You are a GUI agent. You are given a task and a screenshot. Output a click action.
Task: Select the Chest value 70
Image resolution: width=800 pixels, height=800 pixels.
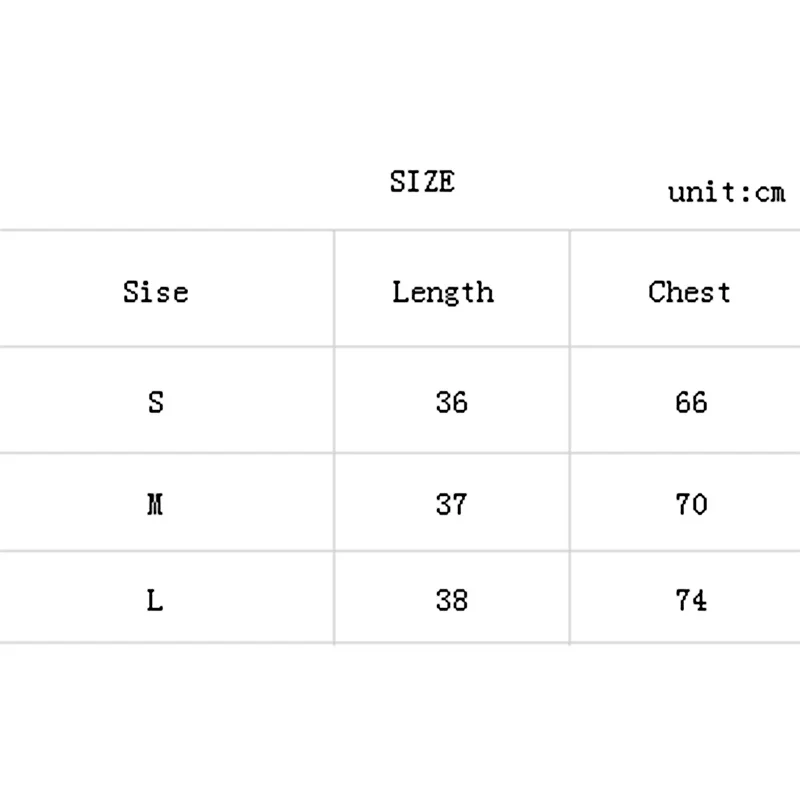[691, 504]
